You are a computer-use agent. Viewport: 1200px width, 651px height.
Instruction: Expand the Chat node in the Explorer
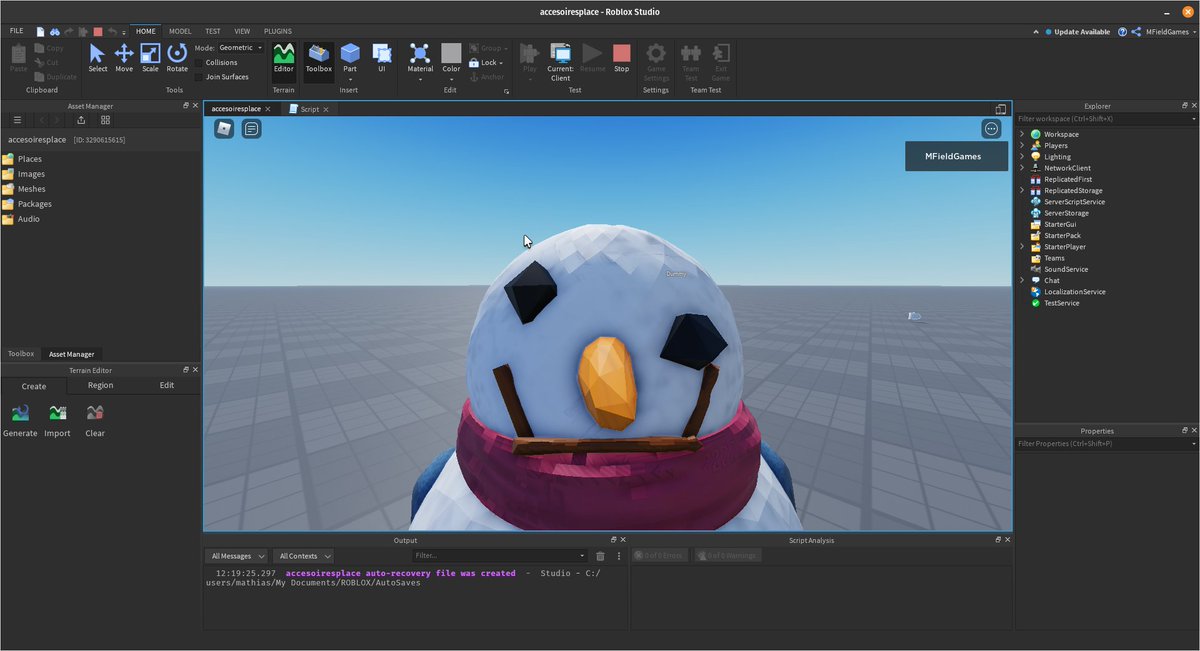(x=1021, y=280)
